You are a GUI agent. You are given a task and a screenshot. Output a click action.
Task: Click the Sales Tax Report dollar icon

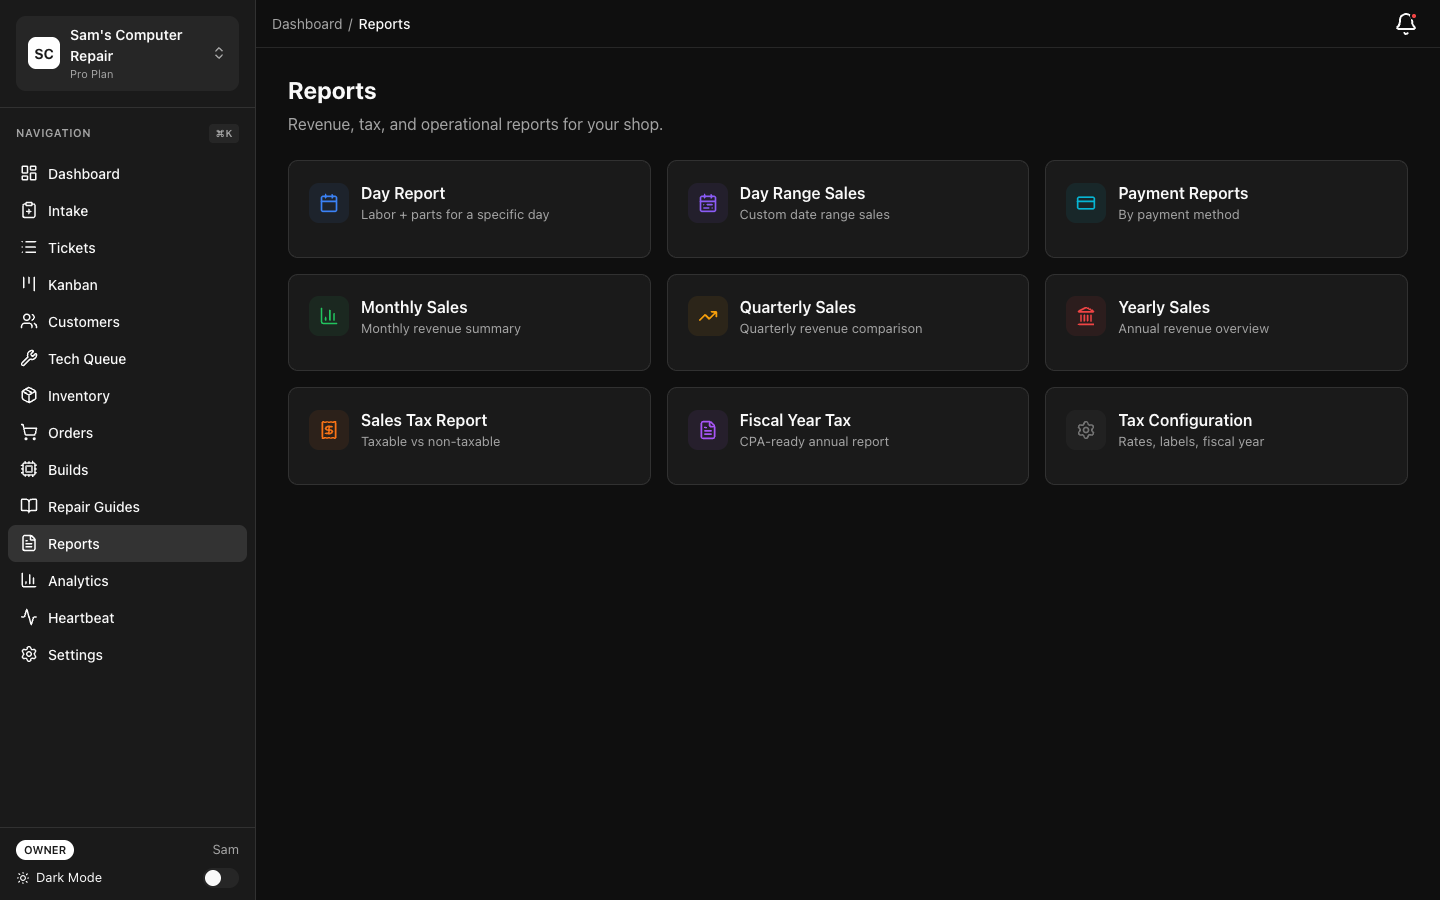coord(329,430)
